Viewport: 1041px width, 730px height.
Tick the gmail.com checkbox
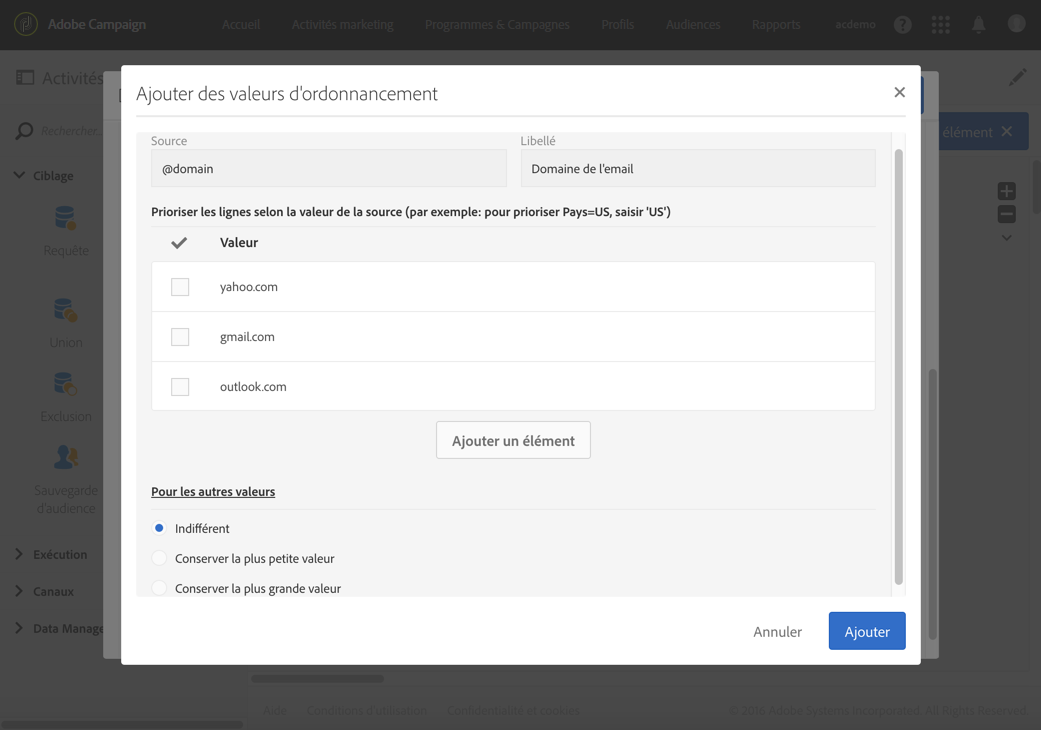(x=180, y=337)
